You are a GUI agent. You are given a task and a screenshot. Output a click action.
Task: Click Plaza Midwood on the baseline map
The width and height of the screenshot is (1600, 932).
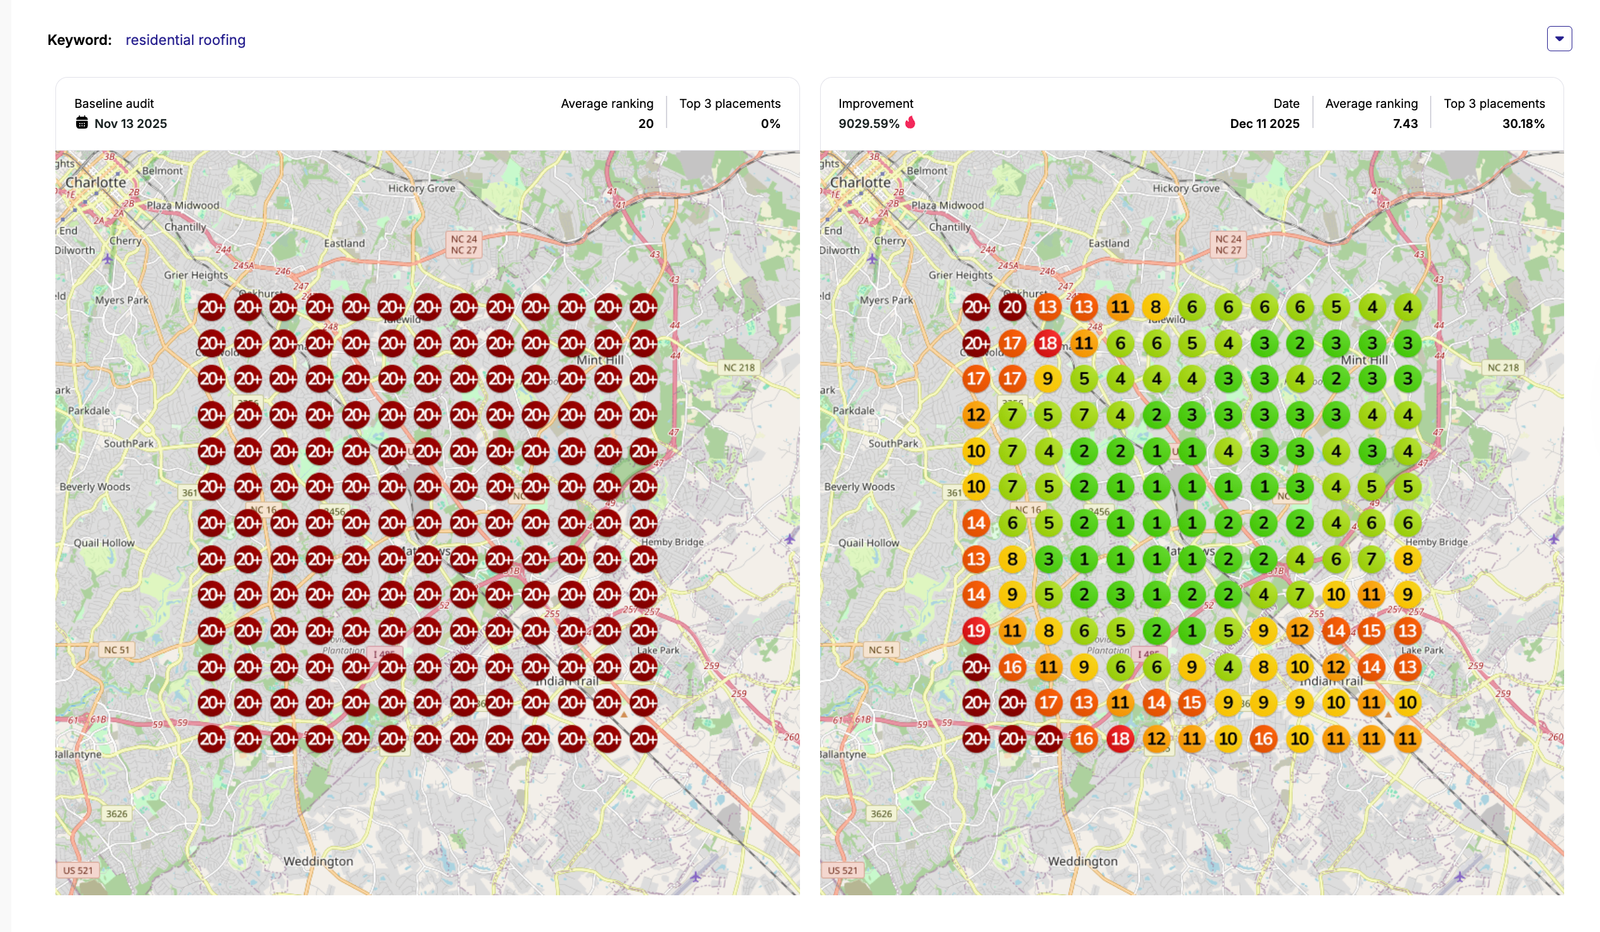tap(183, 205)
